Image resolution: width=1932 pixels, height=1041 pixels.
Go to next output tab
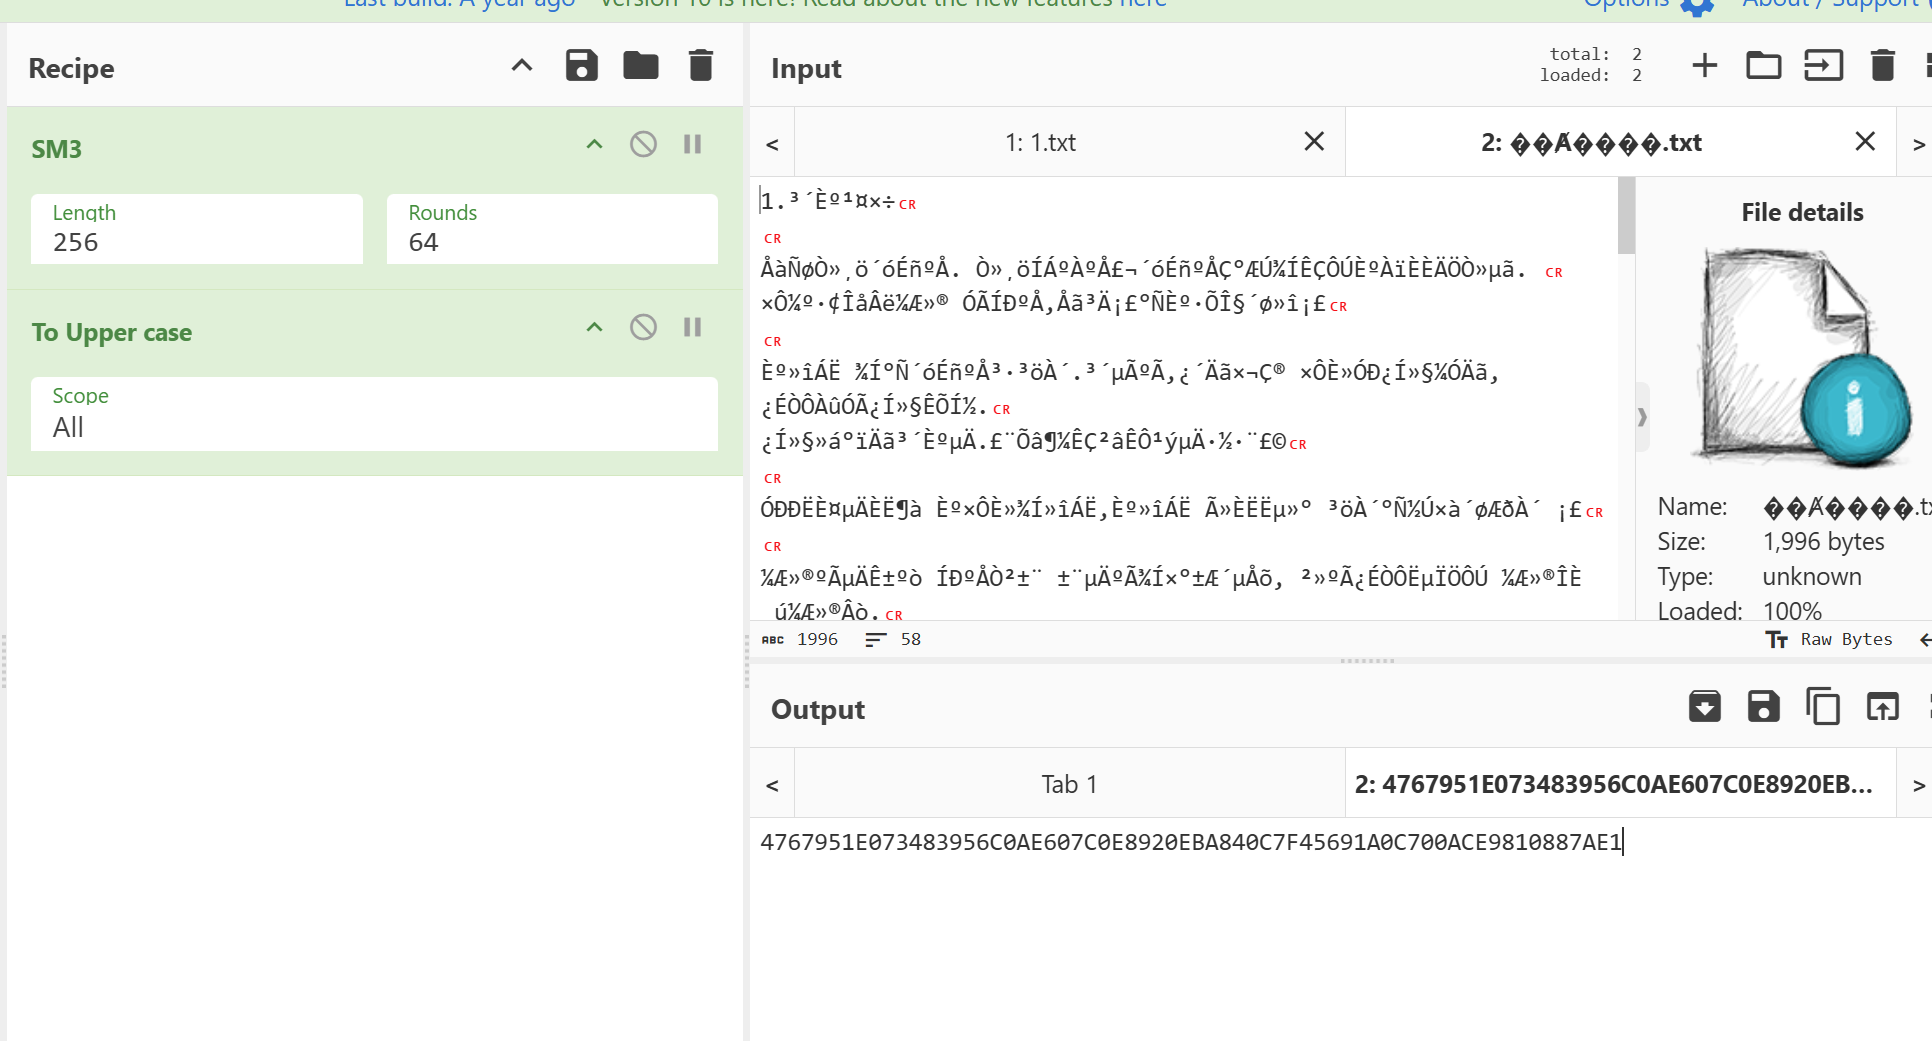pyautogui.click(x=1917, y=785)
